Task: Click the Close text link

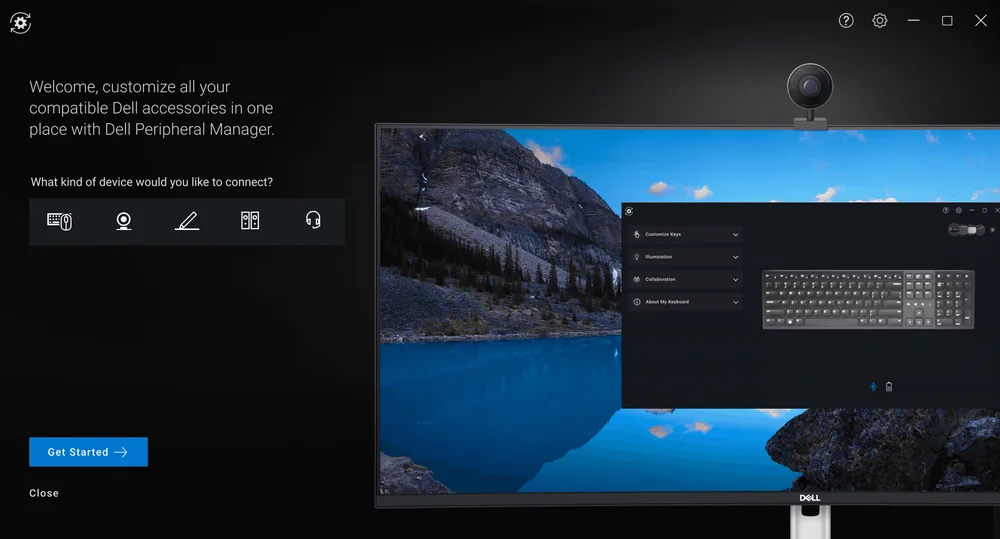Action: tap(44, 493)
